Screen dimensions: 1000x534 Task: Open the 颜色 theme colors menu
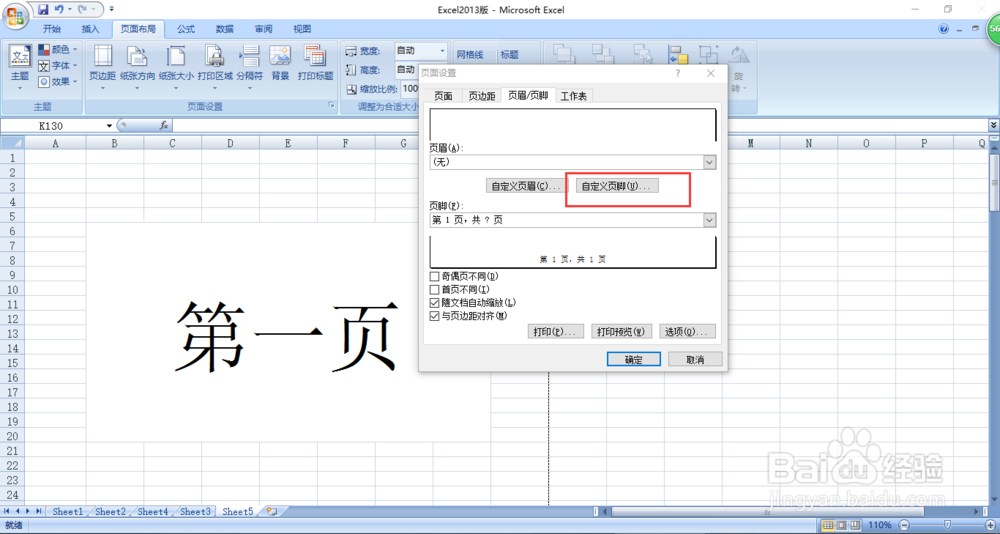[x=57, y=49]
